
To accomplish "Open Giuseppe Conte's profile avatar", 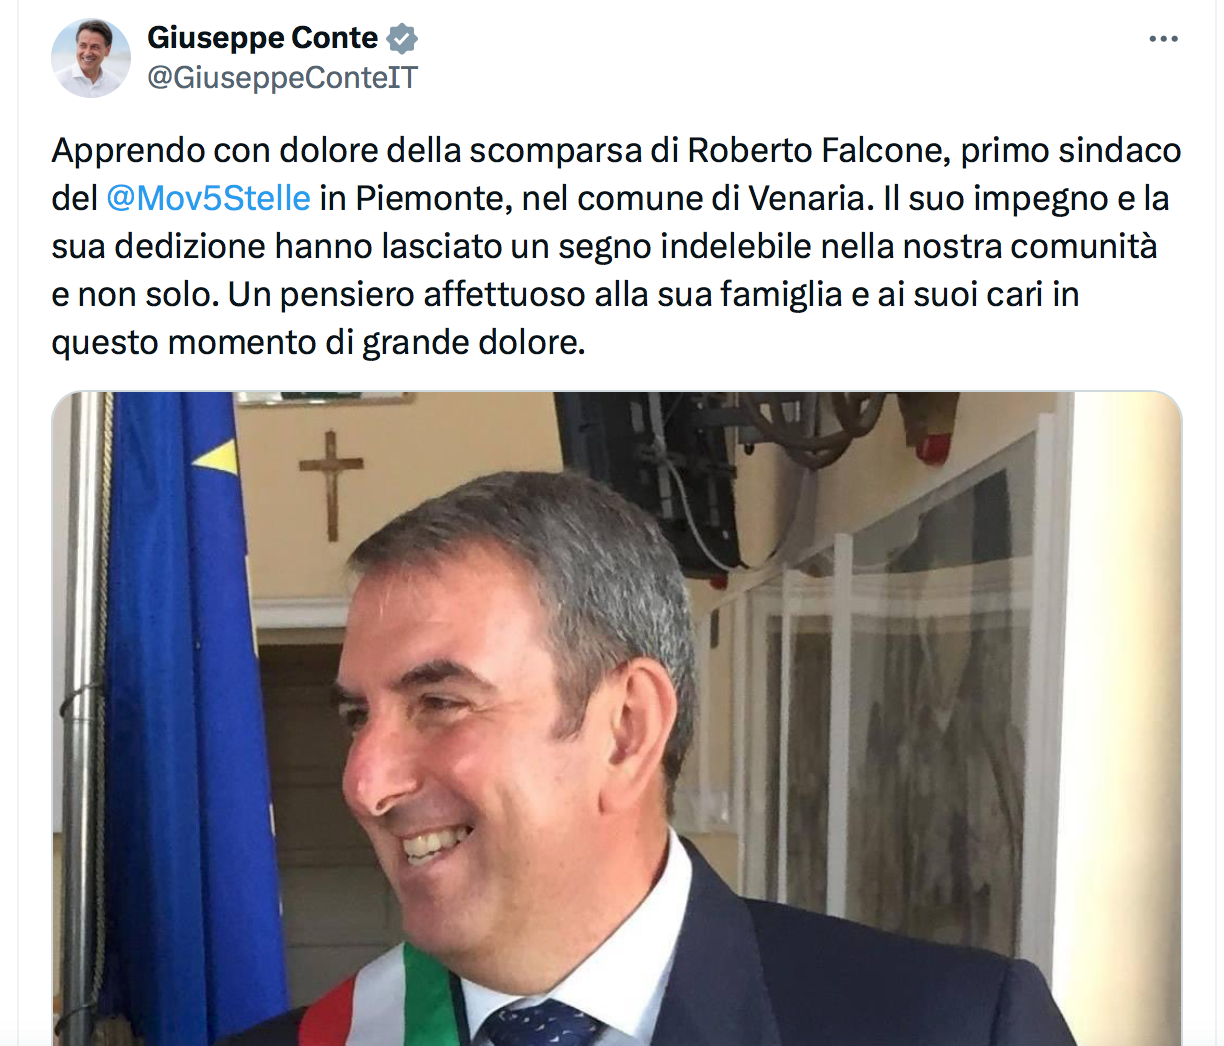I will pyautogui.click(x=91, y=58).
